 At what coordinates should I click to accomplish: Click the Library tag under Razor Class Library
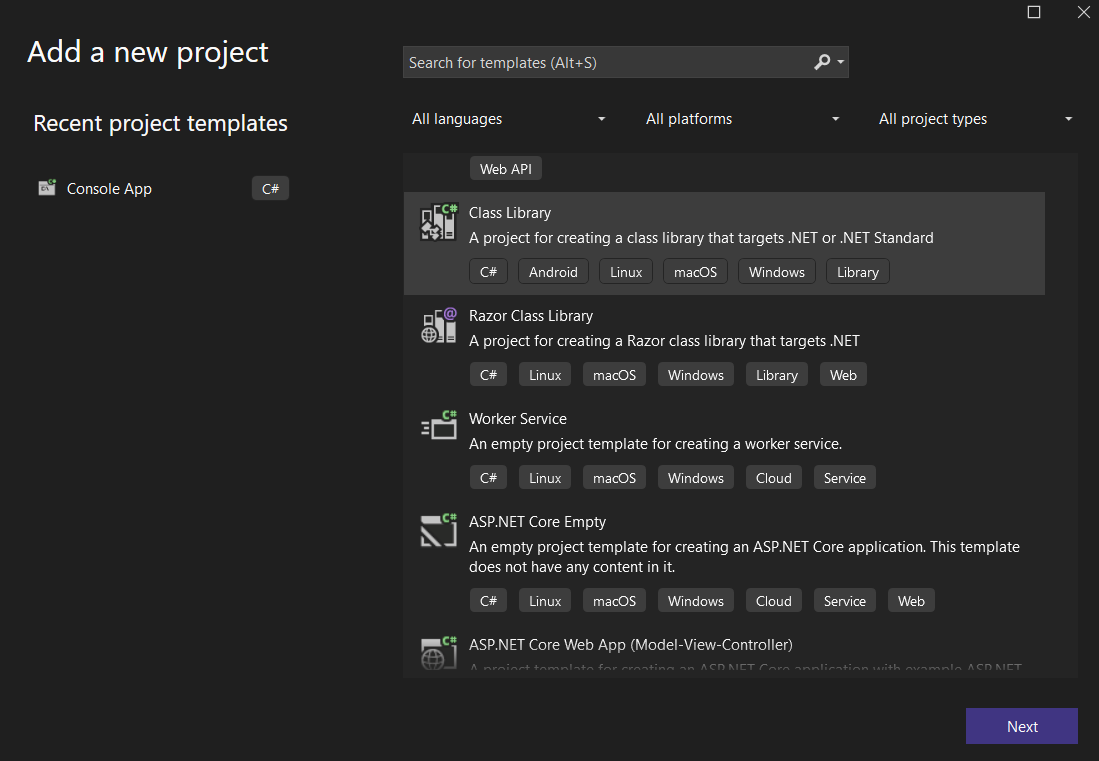click(777, 375)
